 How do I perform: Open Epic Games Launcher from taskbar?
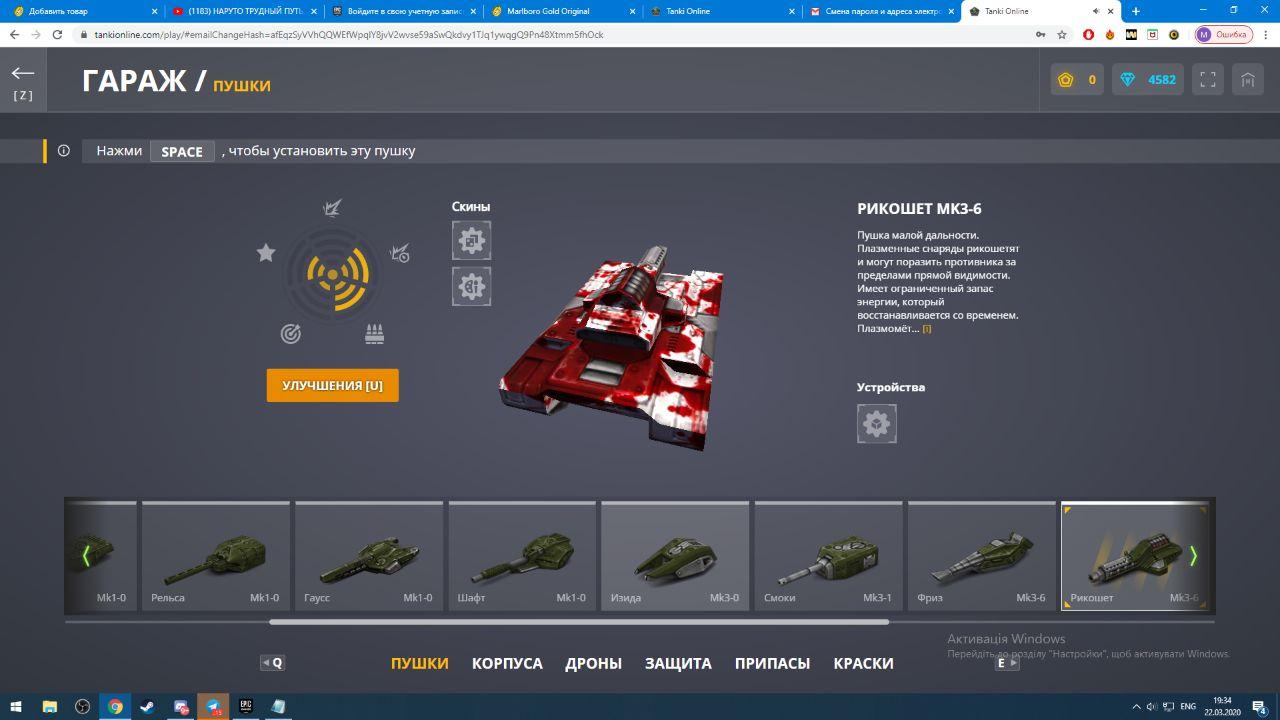point(245,706)
